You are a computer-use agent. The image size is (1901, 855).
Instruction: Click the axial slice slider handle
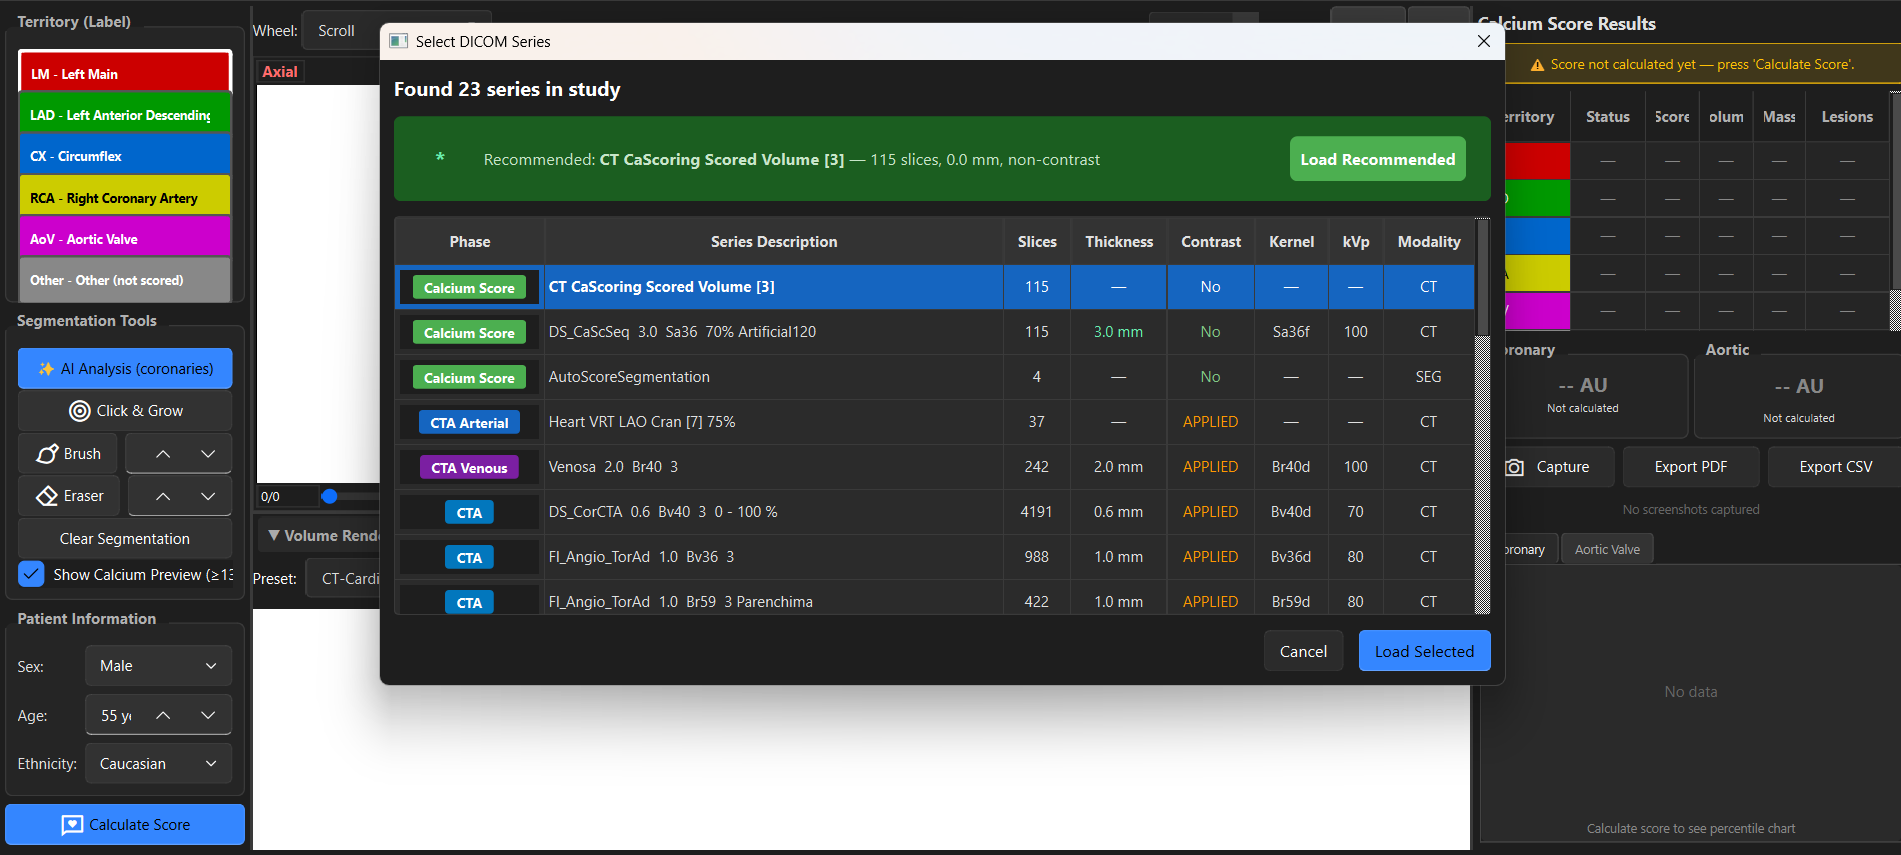click(x=329, y=496)
